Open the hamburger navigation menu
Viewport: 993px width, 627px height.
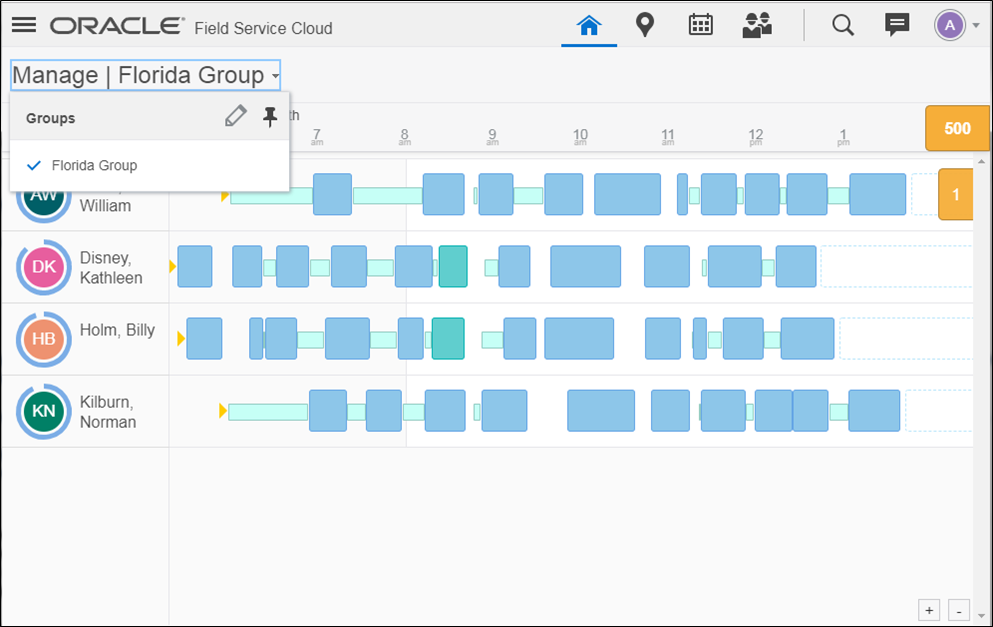tap(24, 25)
